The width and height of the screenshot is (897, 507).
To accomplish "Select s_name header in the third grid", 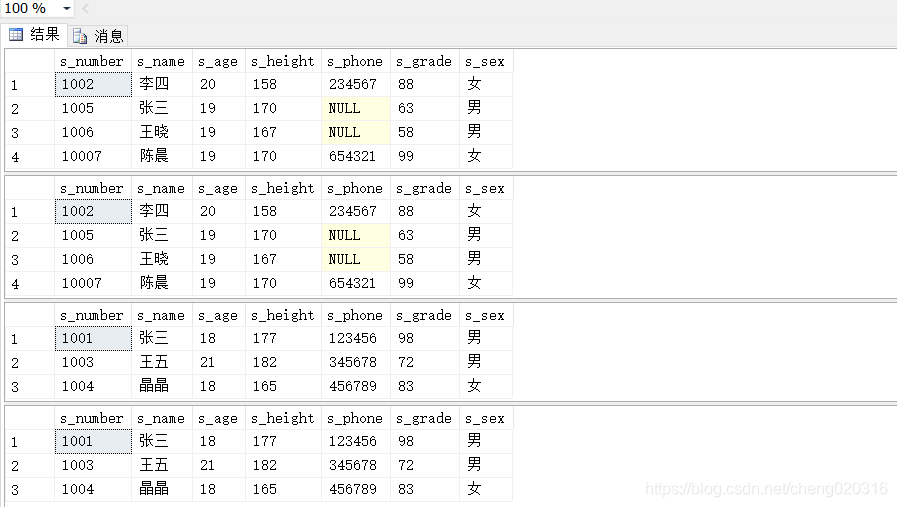I will click(x=162, y=315).
